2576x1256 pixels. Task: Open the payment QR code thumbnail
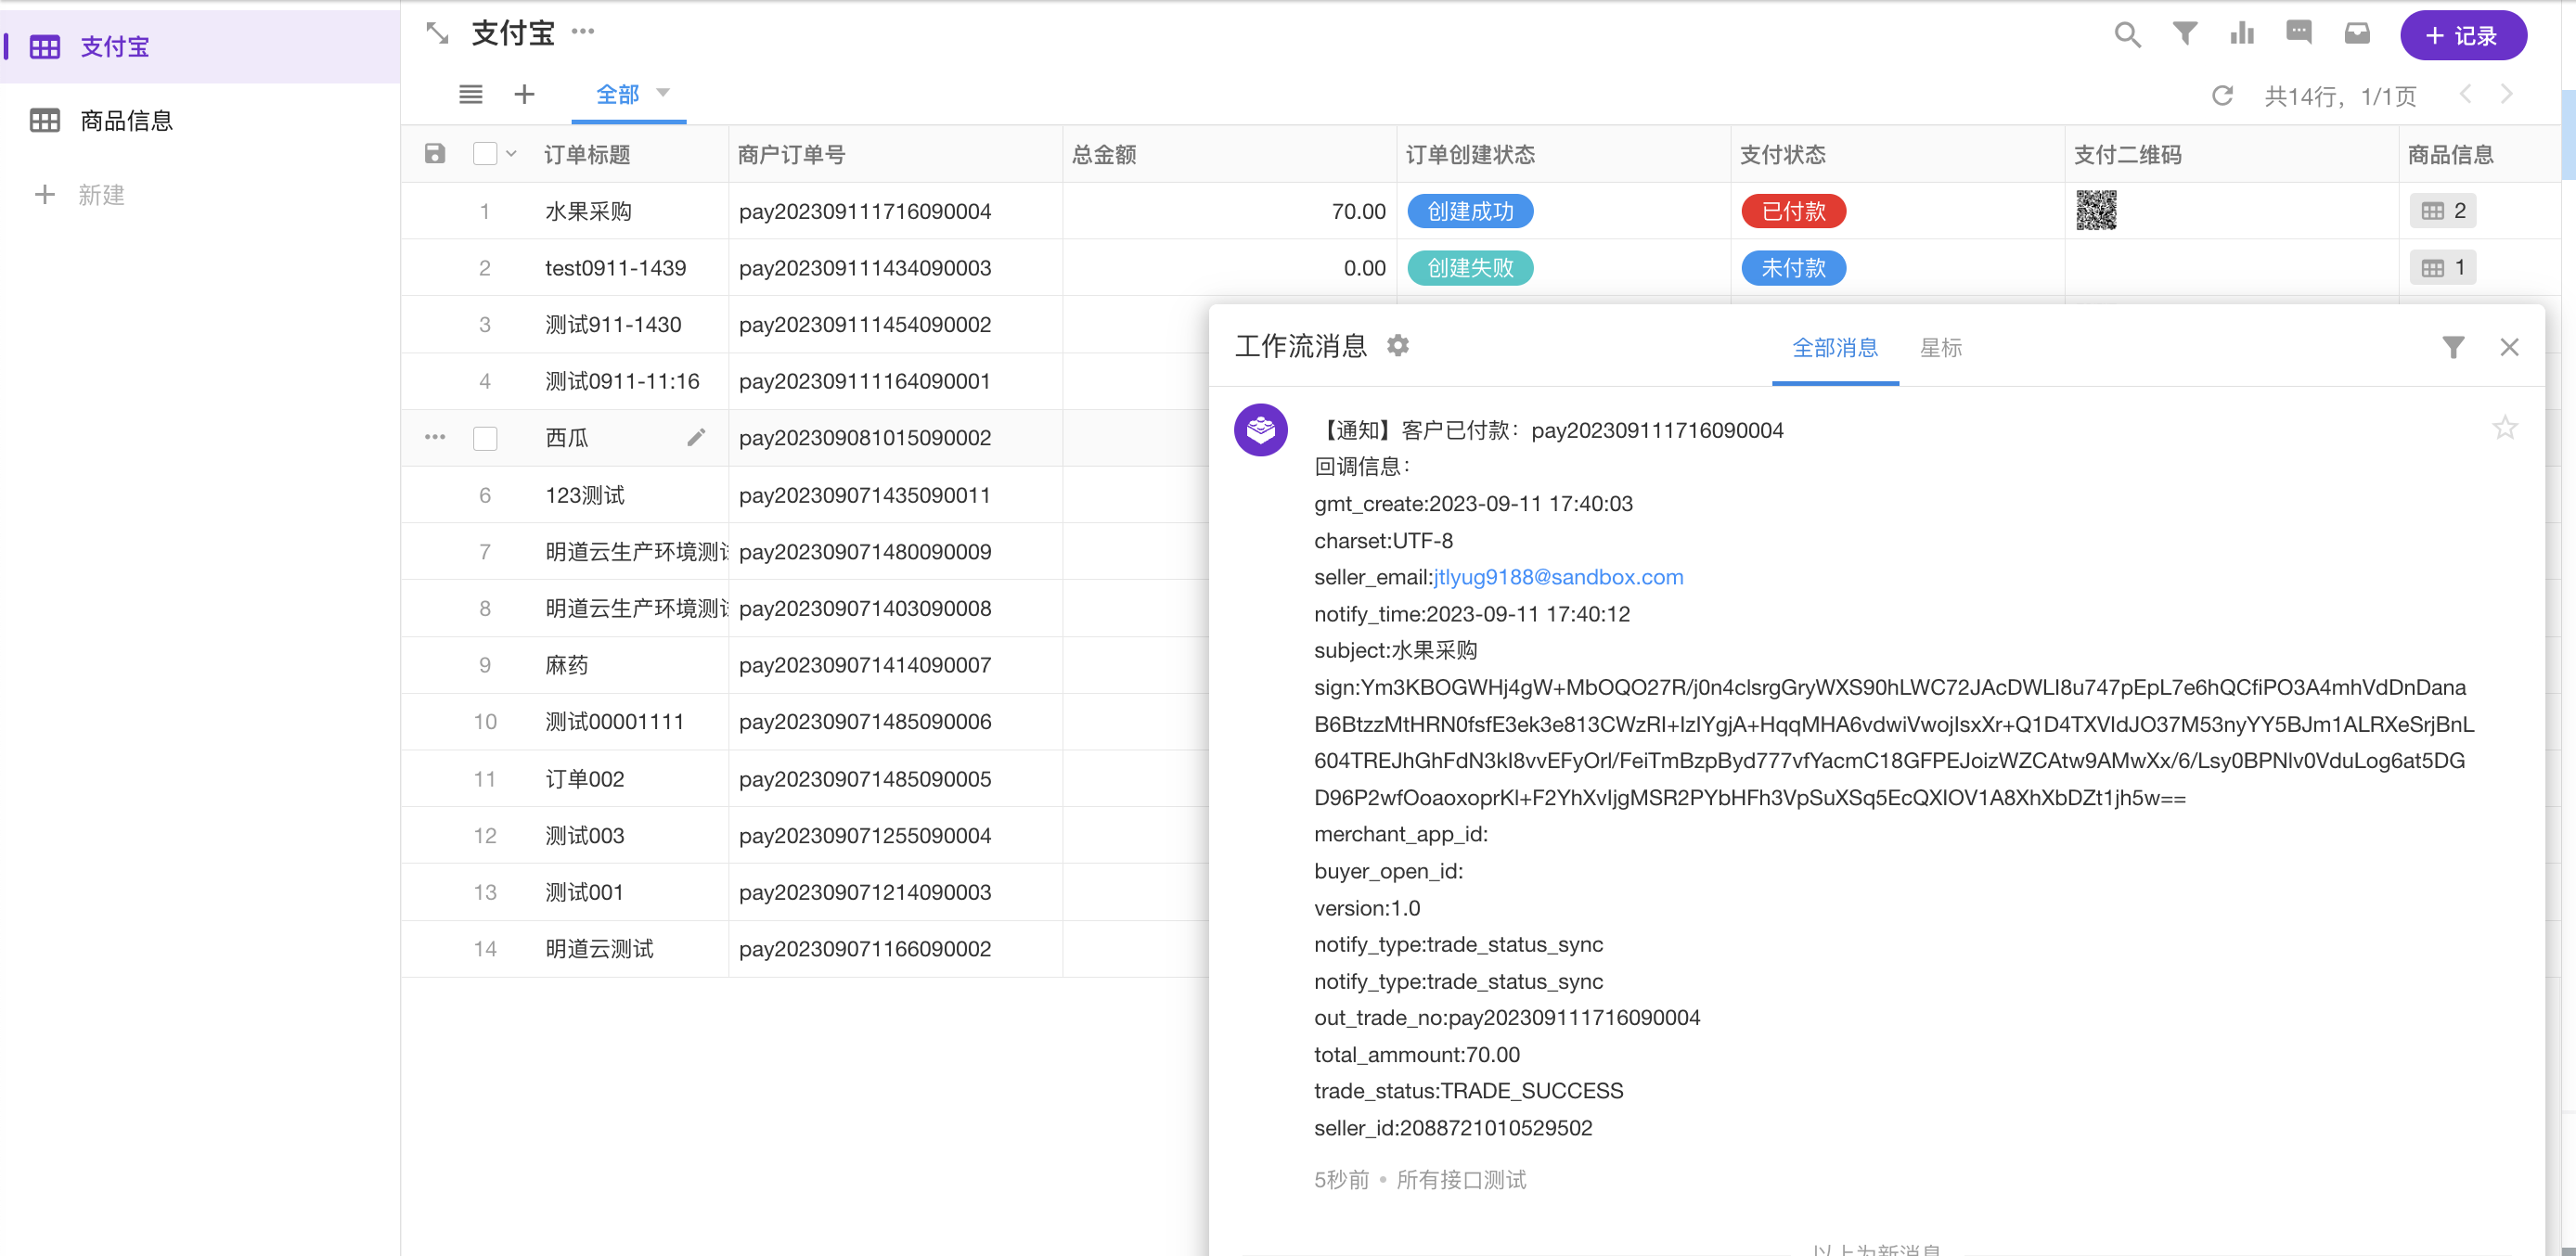[x=2096, y=210]
